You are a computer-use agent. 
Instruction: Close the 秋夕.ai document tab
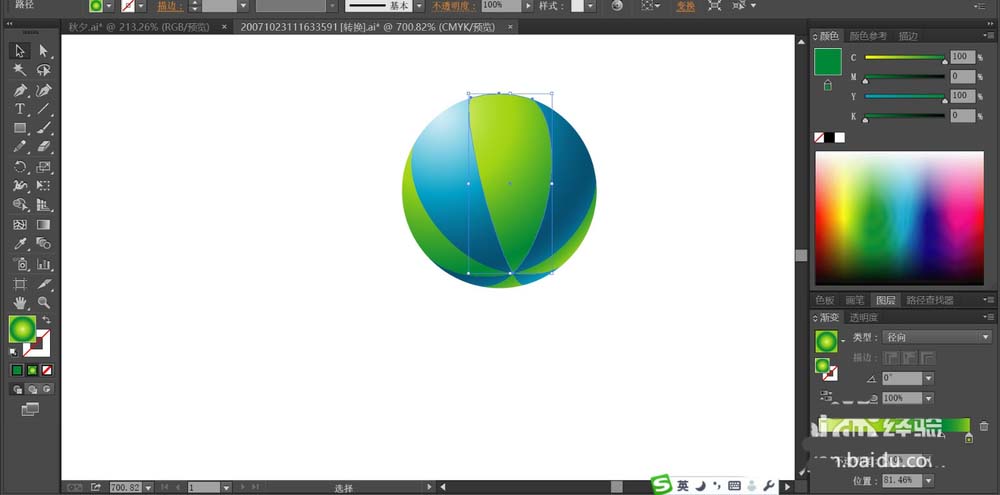(224, 27)
